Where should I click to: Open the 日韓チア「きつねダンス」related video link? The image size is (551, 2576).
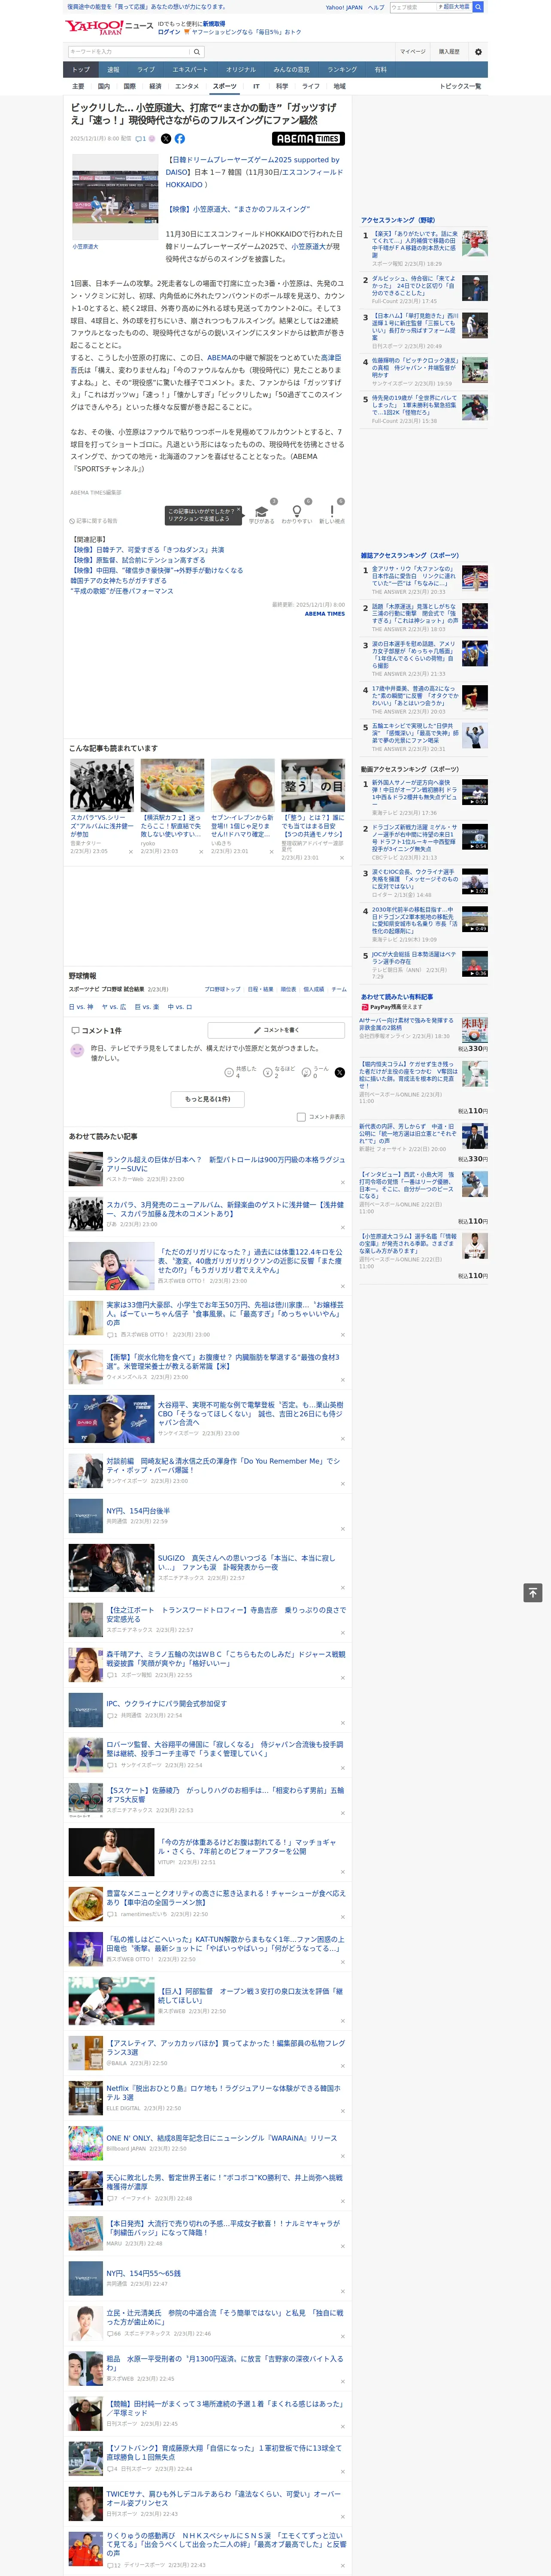147,550
